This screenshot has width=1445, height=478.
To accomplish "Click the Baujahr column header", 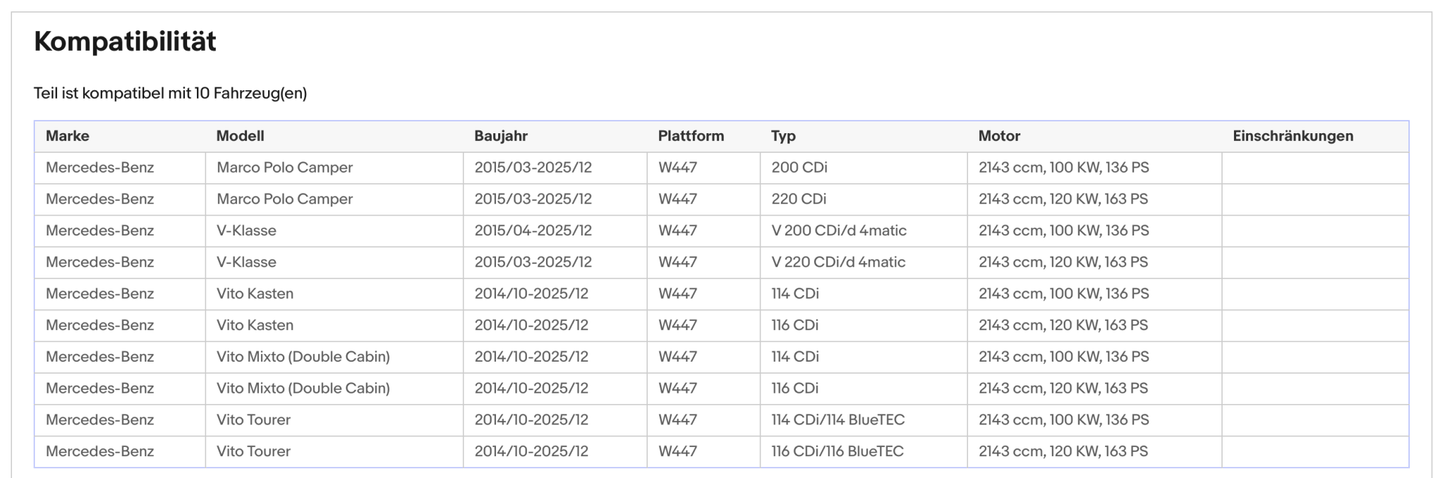I will (501, 136).
